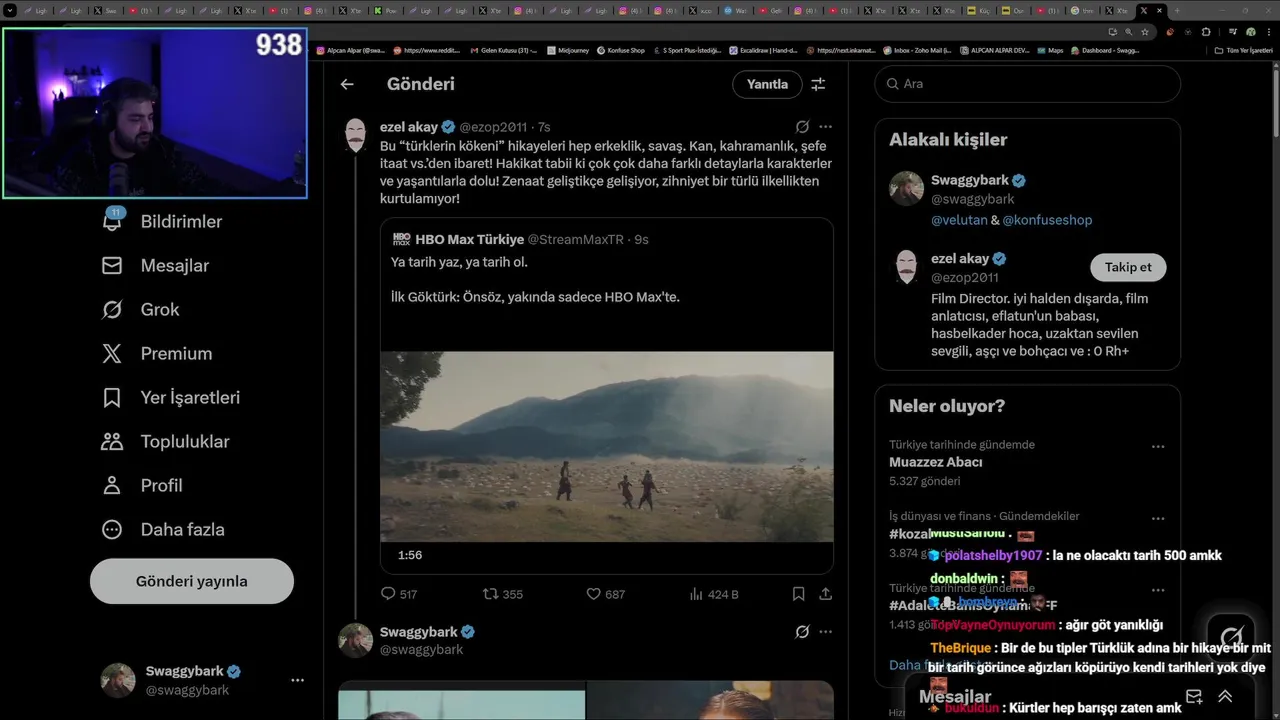Image resolution: width=1280 pixels, height=720 pixels.
Task: Open the more options on ezel akay's post
Action: pos(825,127)
